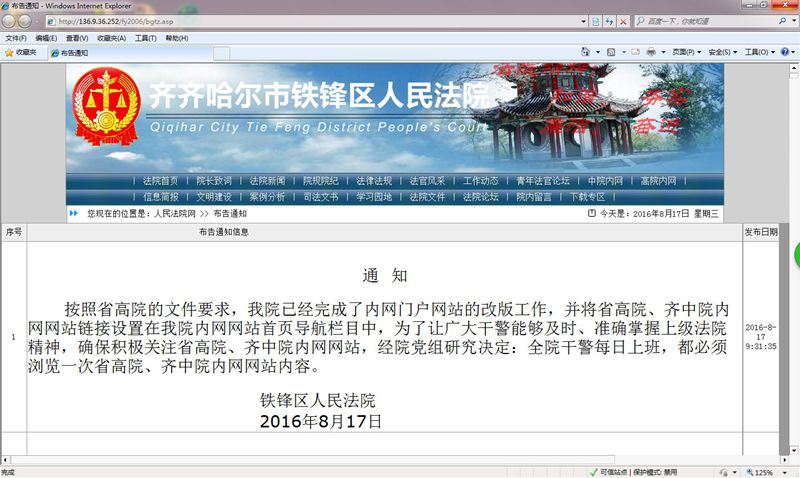Open the 帮助(H) menu

click(x=177, y=38)
